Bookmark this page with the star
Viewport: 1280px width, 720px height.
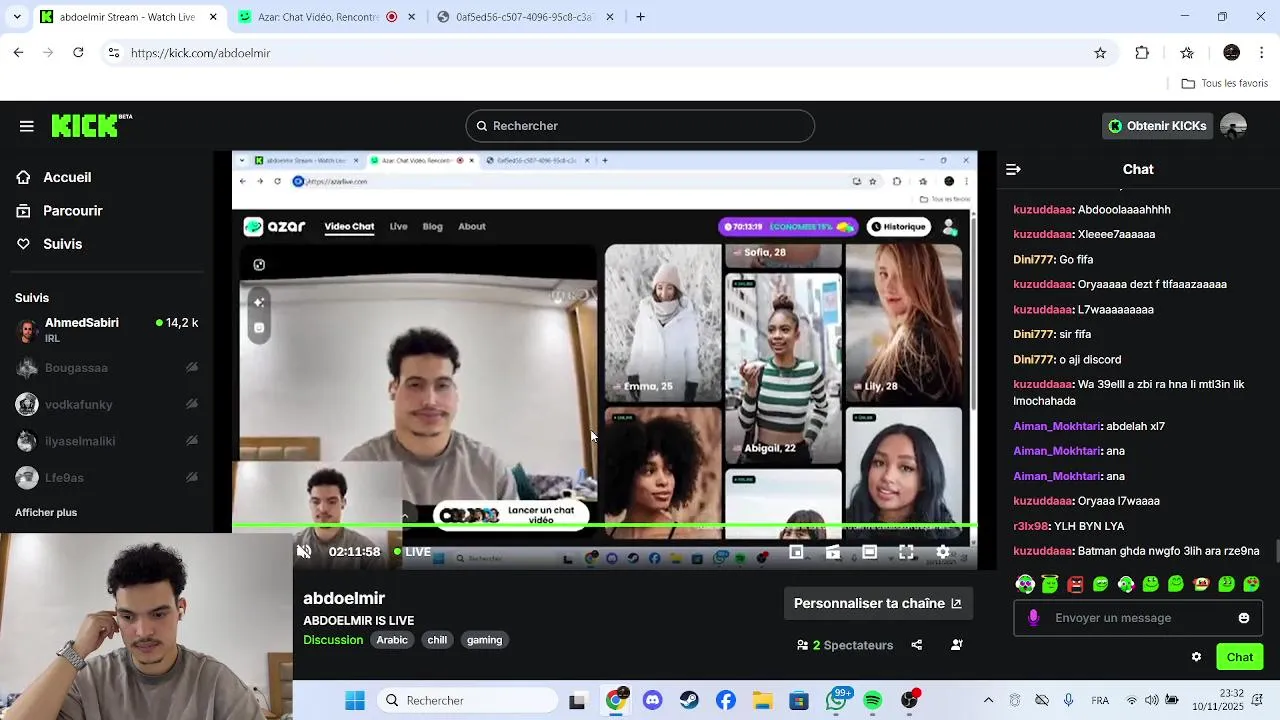point(1100,53)
